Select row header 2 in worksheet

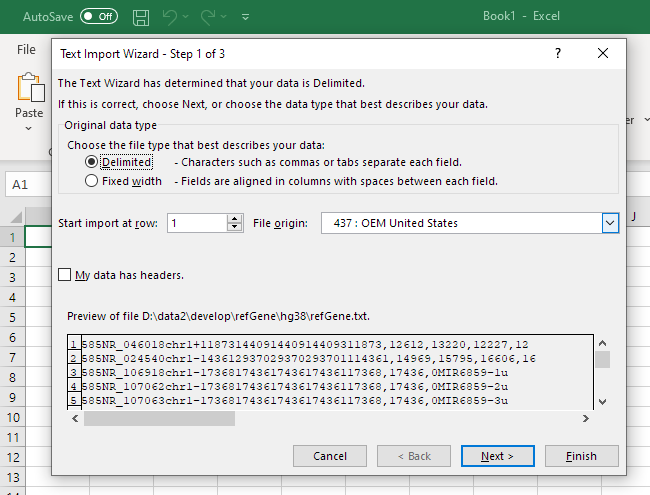12,257
